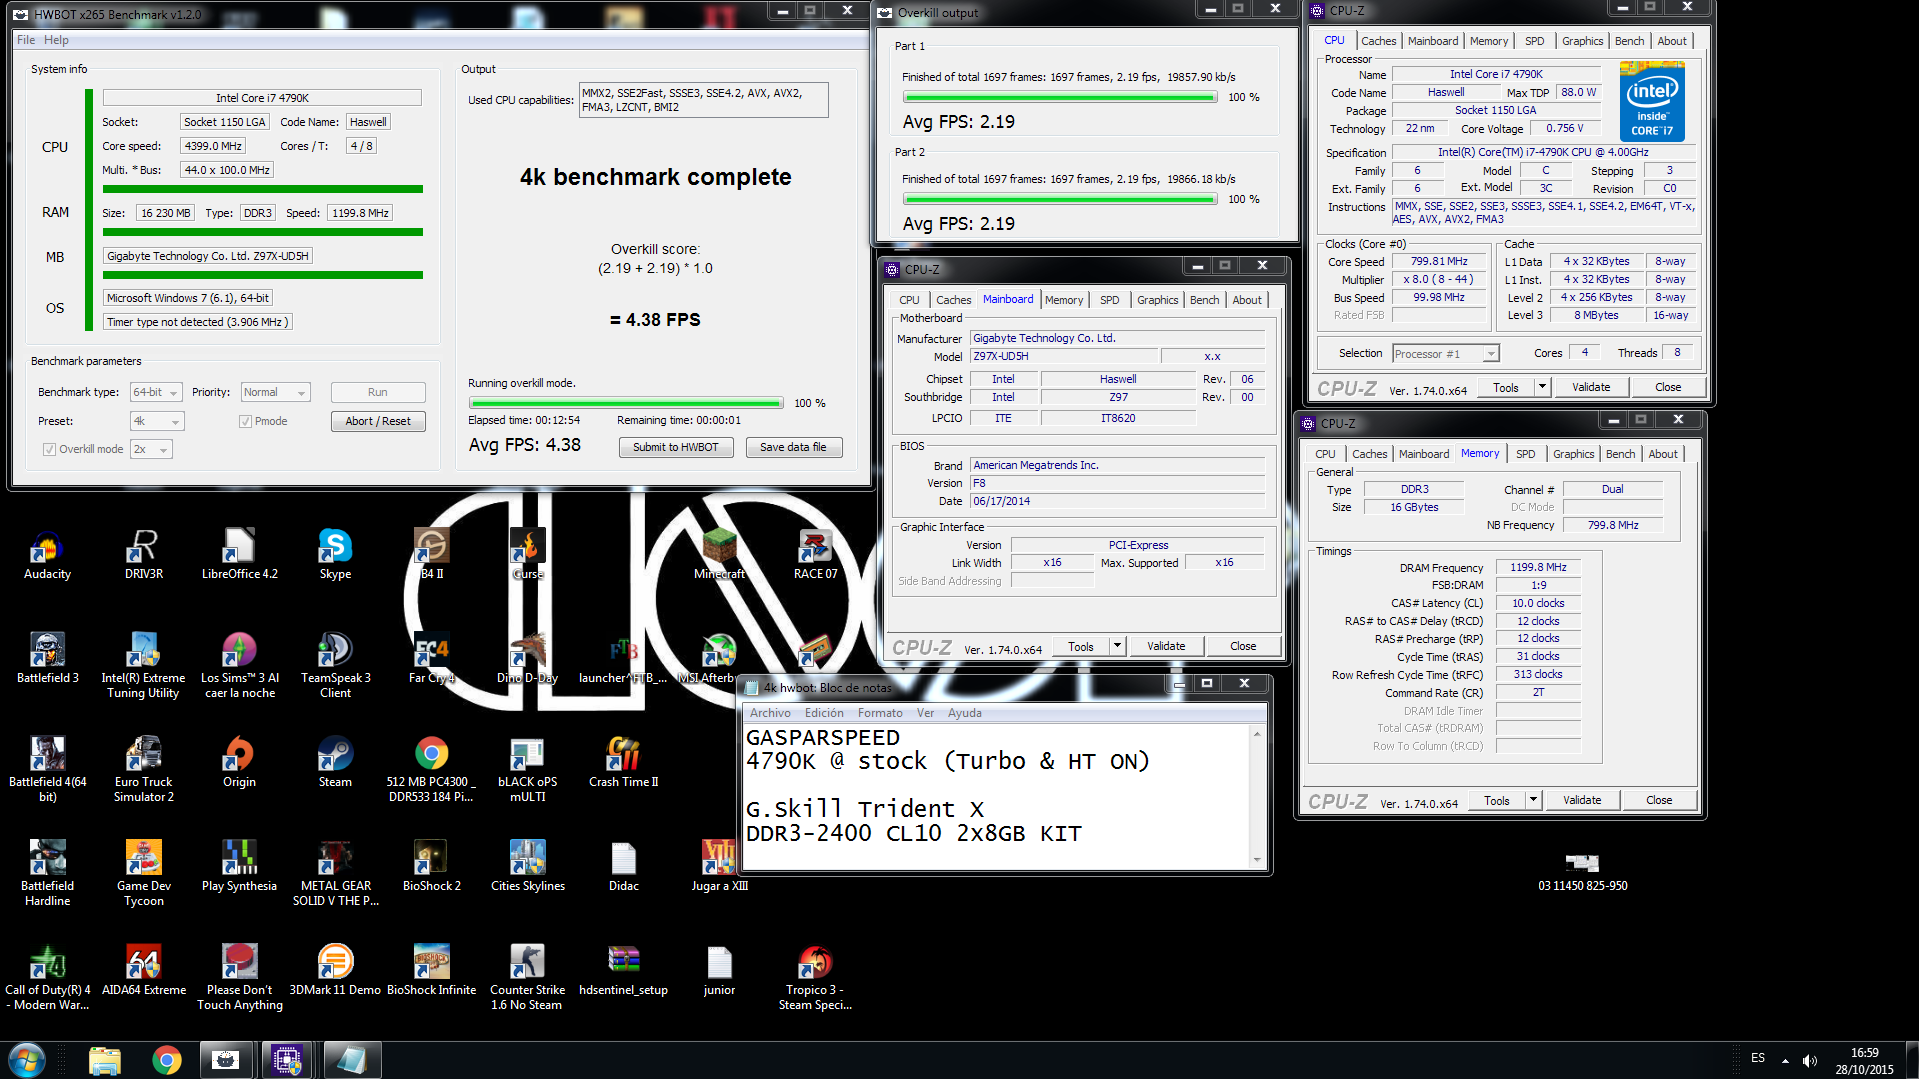Click the Submit to HWBOT button

[x=675, y=447]
